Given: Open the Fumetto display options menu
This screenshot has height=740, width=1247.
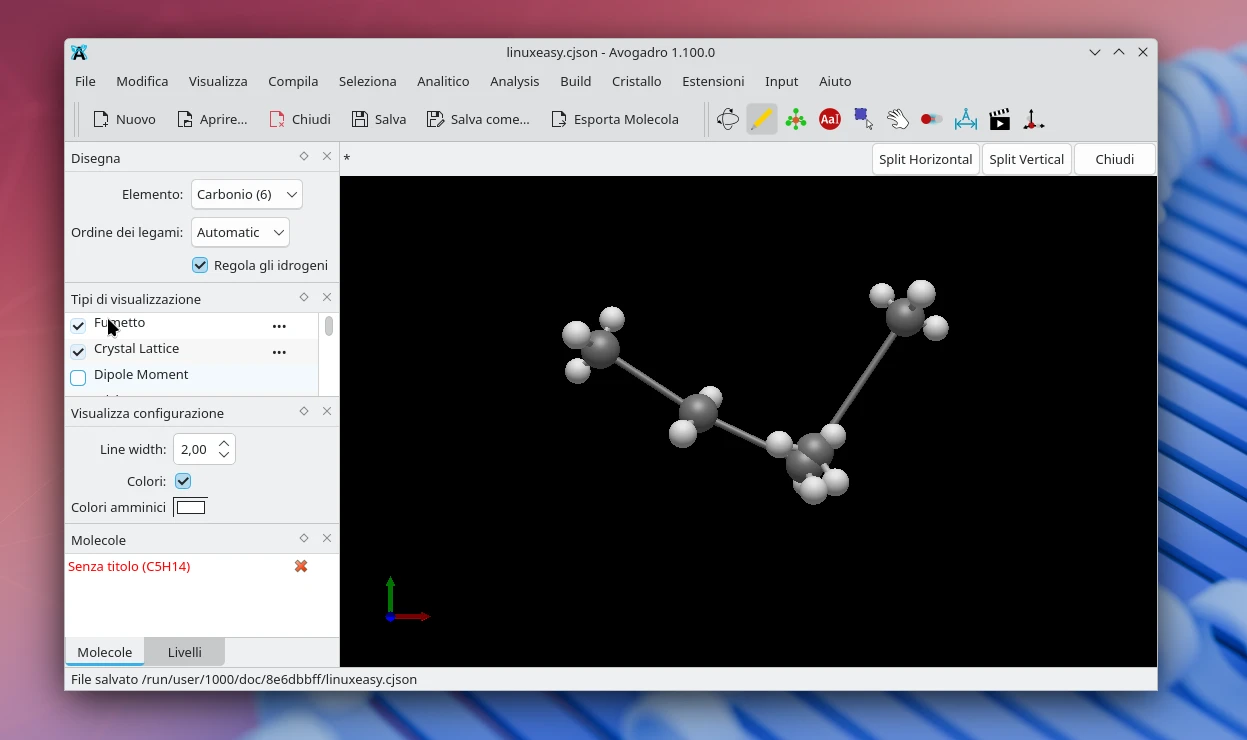Looking at the screenshot, I should (278, 325).
